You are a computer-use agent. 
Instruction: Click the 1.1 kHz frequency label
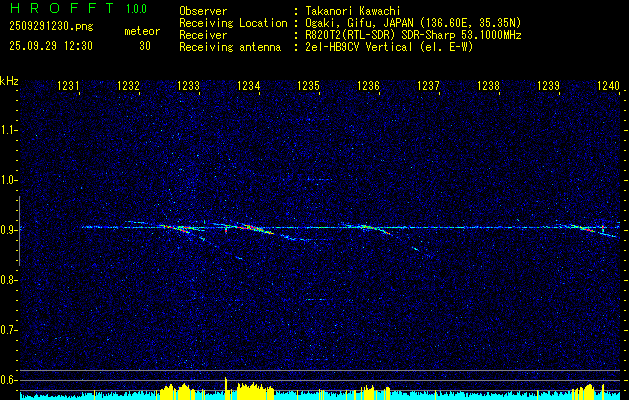point(8,130)
